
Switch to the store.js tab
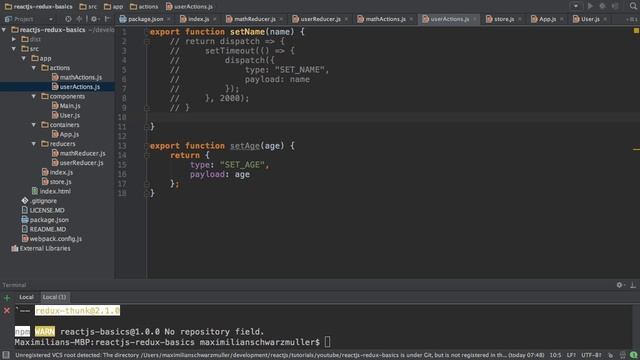pos(503,19)
